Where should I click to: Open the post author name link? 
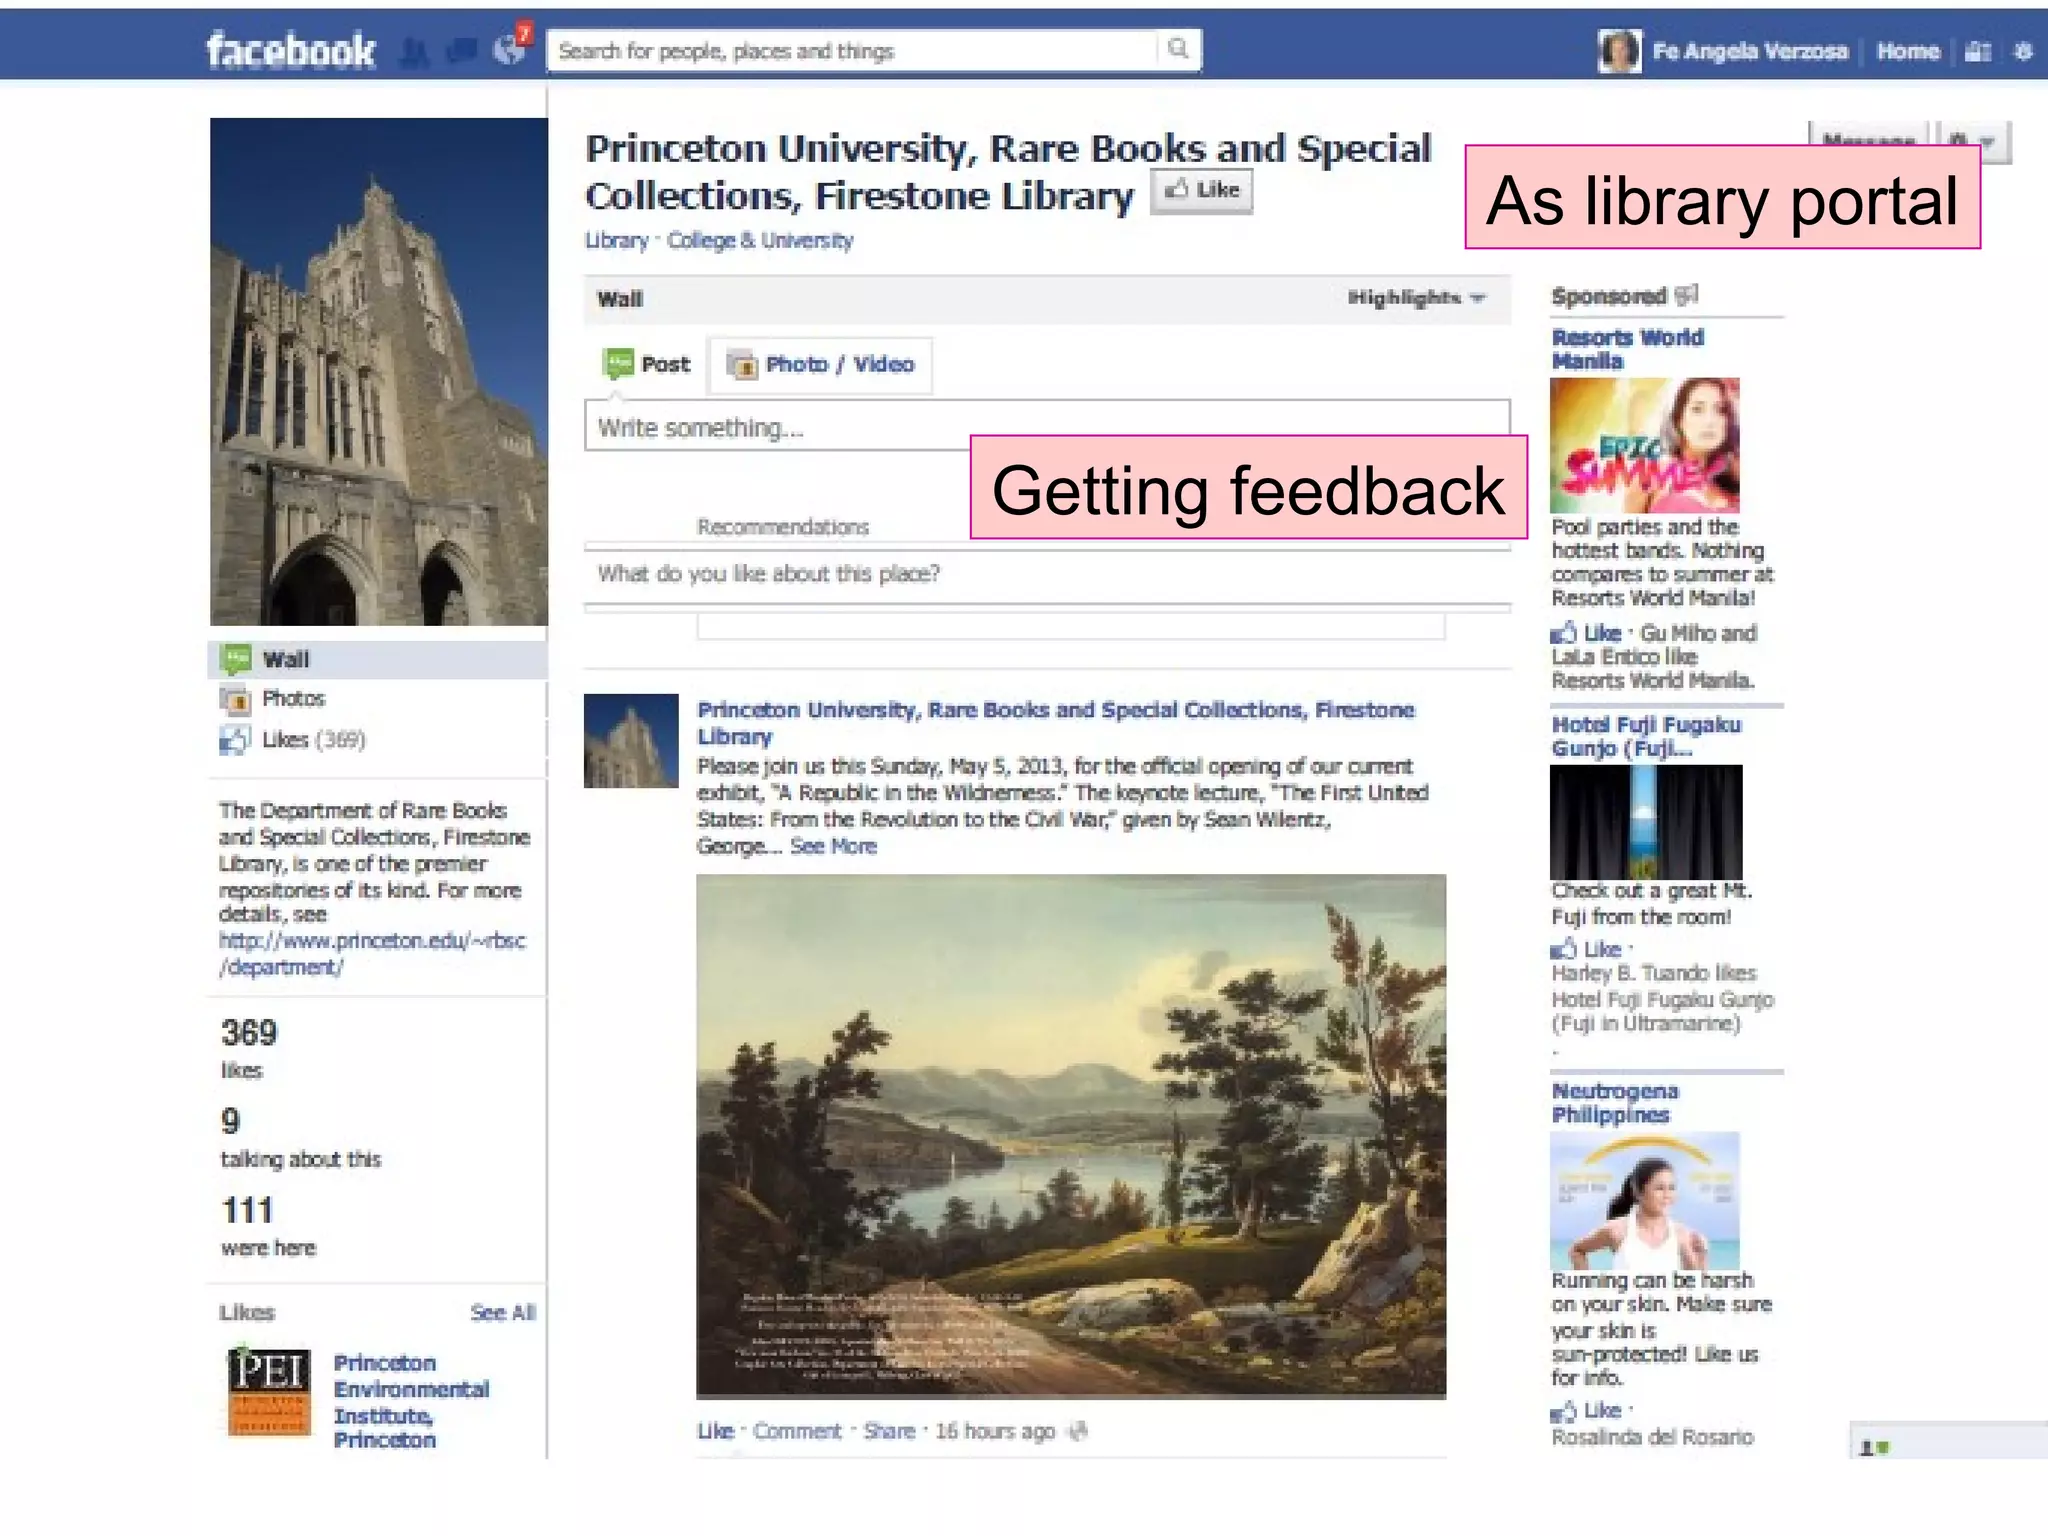1056,723
